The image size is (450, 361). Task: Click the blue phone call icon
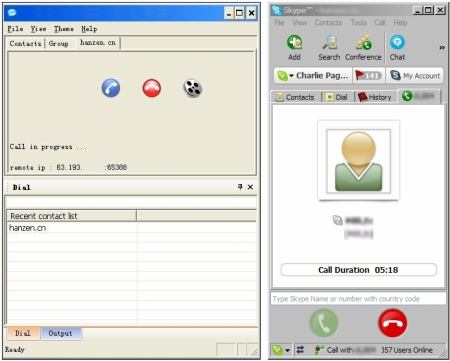tap(111, 88)
